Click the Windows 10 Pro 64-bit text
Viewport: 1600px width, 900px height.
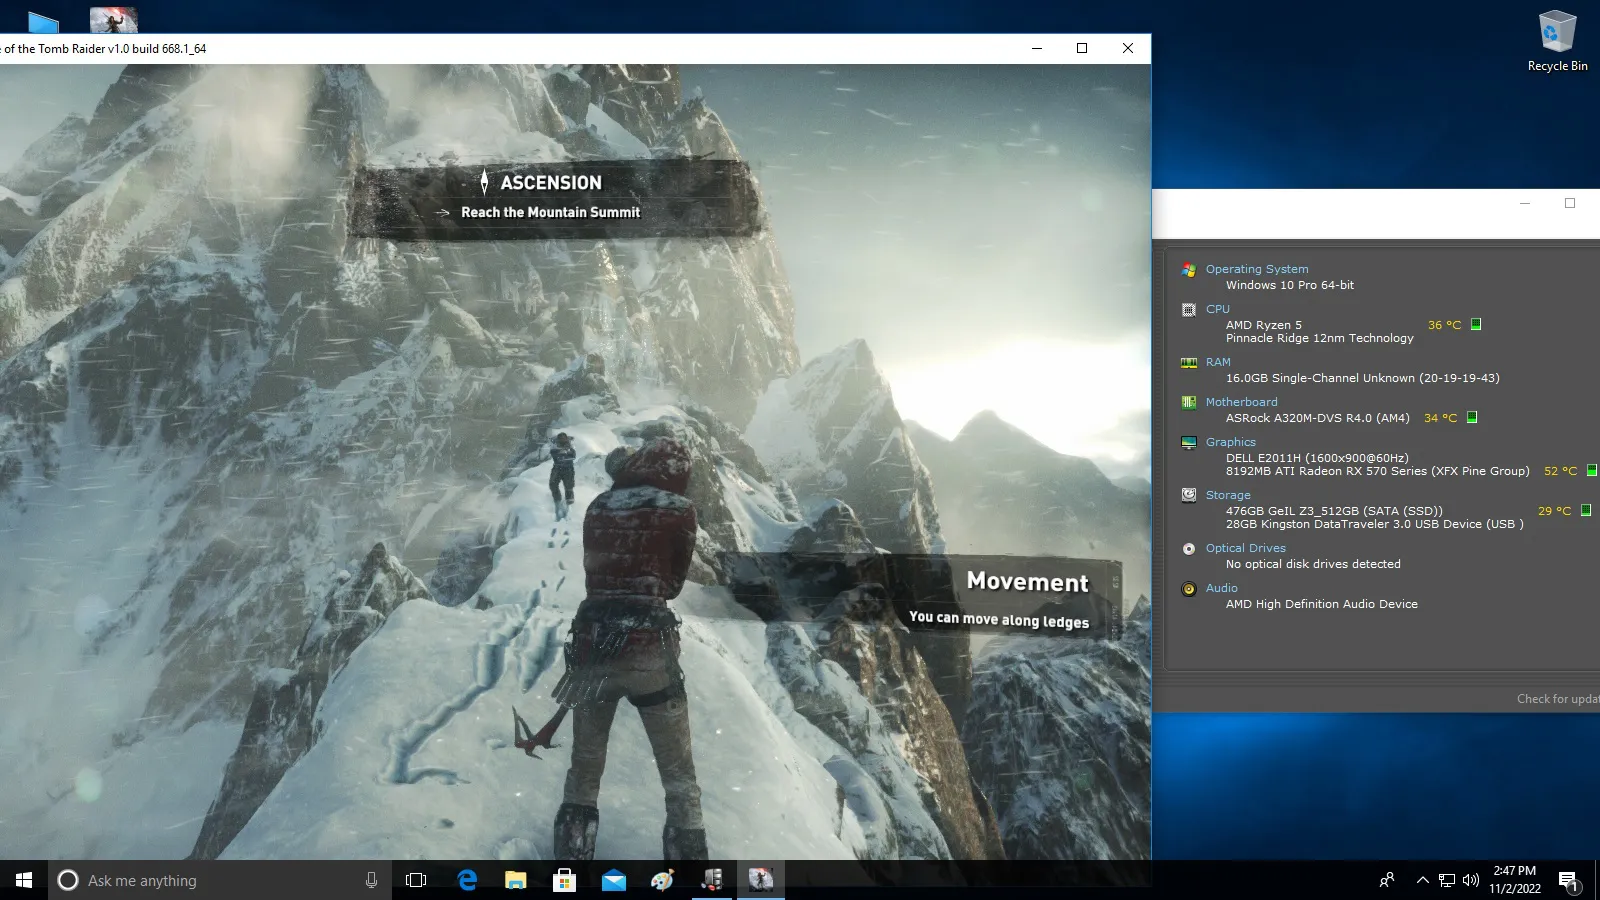(1290, 285)
